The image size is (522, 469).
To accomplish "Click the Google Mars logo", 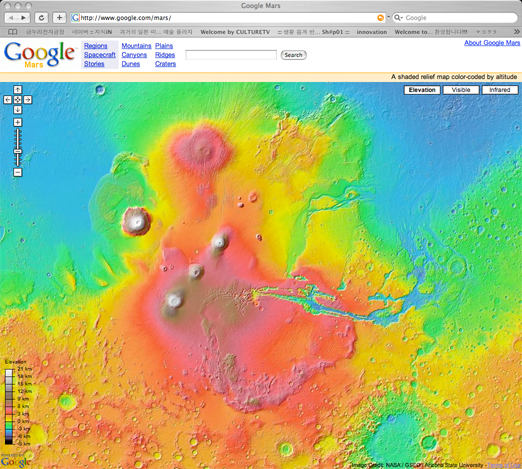I will click(x=39, y=55).
